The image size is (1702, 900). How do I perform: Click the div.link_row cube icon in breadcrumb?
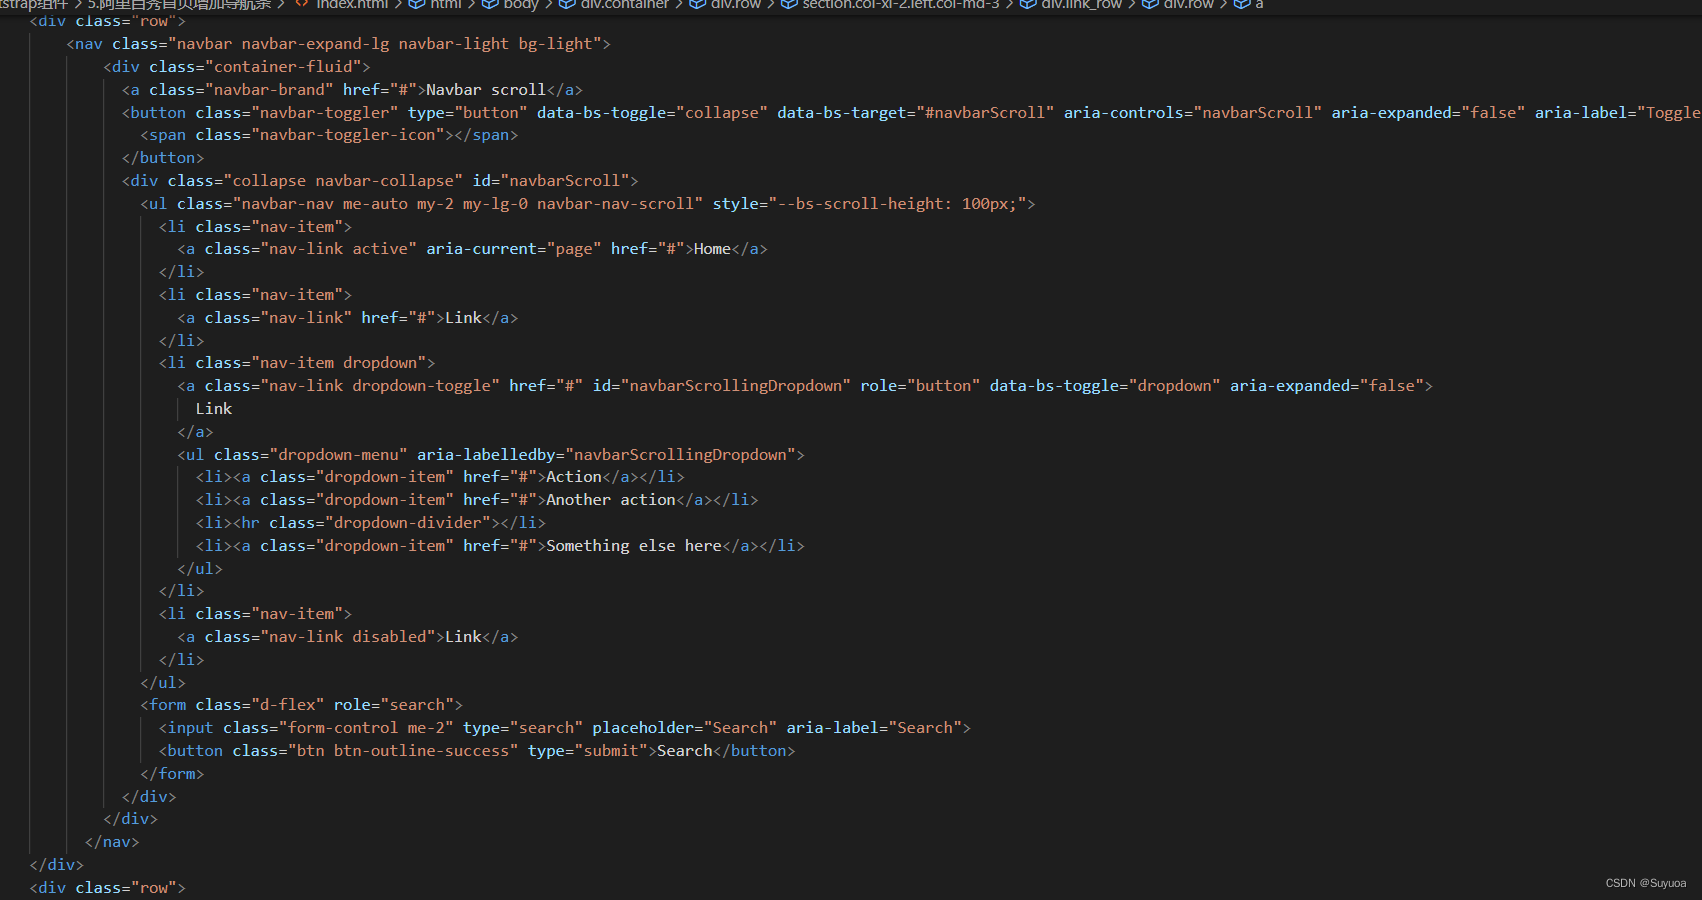coord(1028,5)
